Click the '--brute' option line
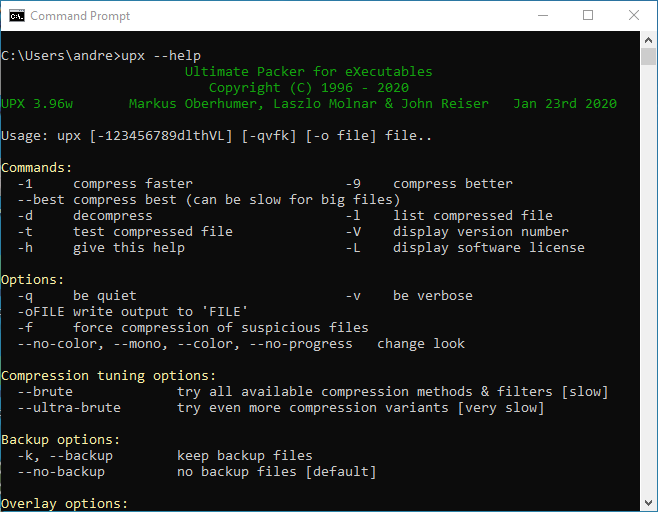658x512 pixels. pyautogui.click(x=313, y=392)
